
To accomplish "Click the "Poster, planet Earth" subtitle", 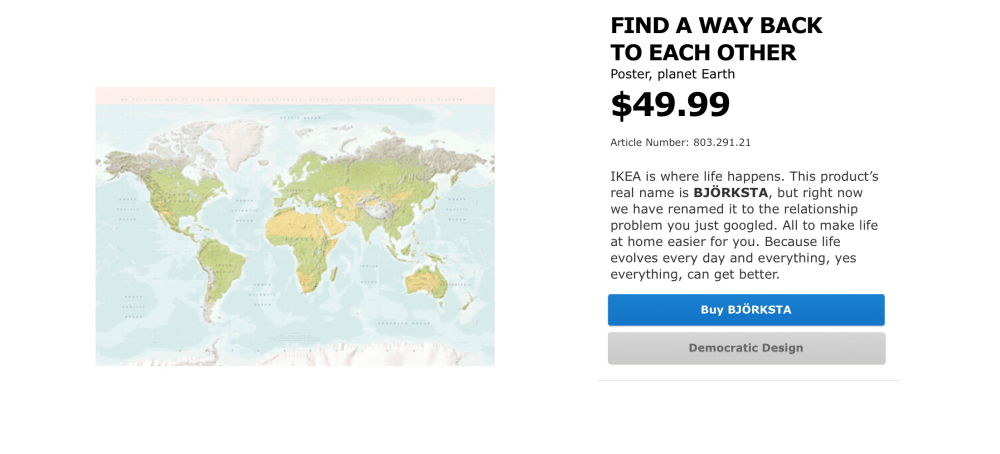I will pos(672,74).
